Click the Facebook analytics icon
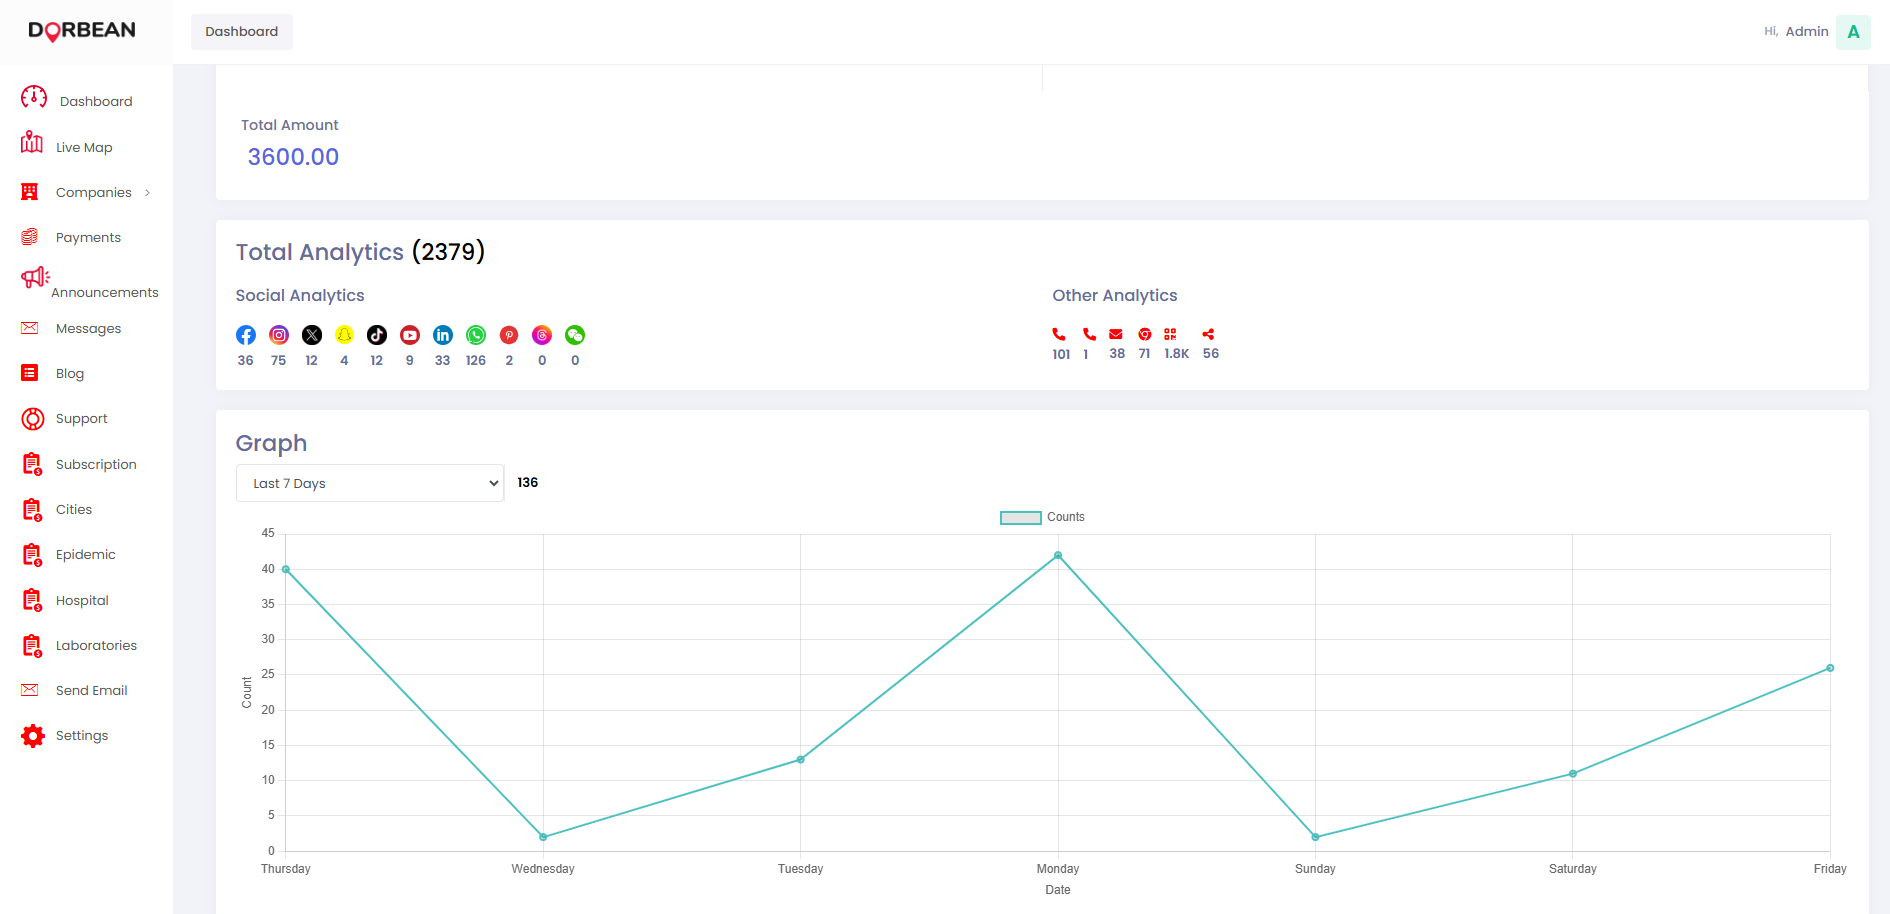This screenshot has height=914, width=1890. pos(246,335)
